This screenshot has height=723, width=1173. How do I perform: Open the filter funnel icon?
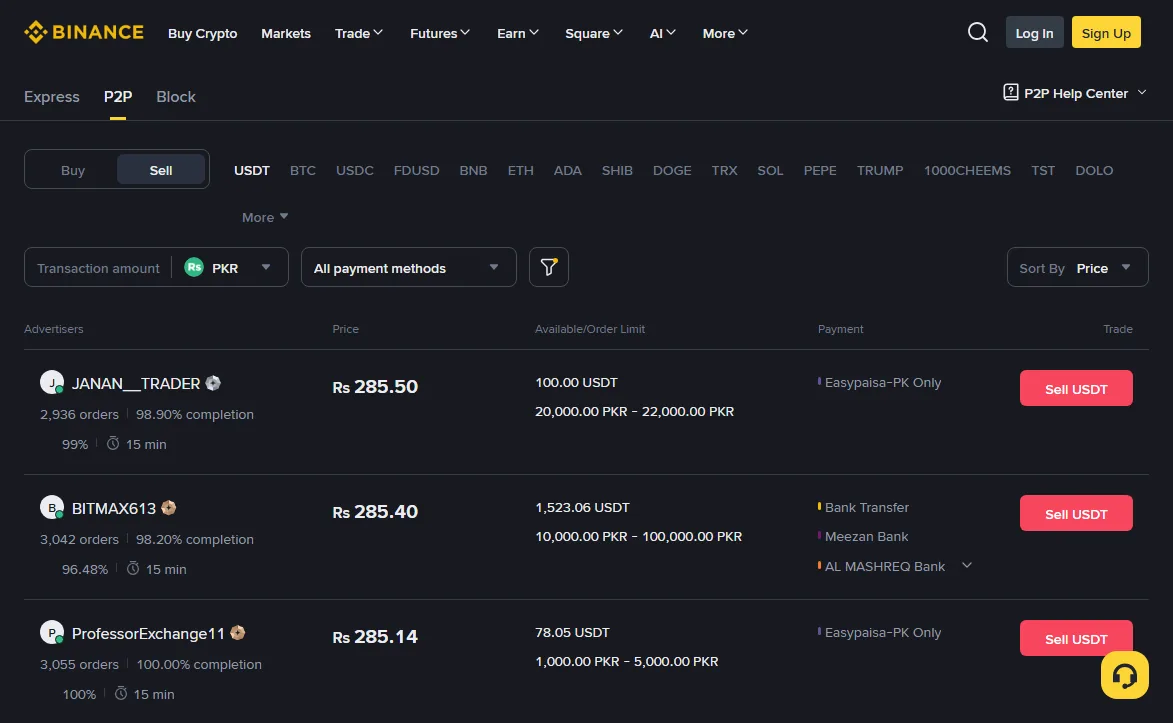(x=548, y=267)
